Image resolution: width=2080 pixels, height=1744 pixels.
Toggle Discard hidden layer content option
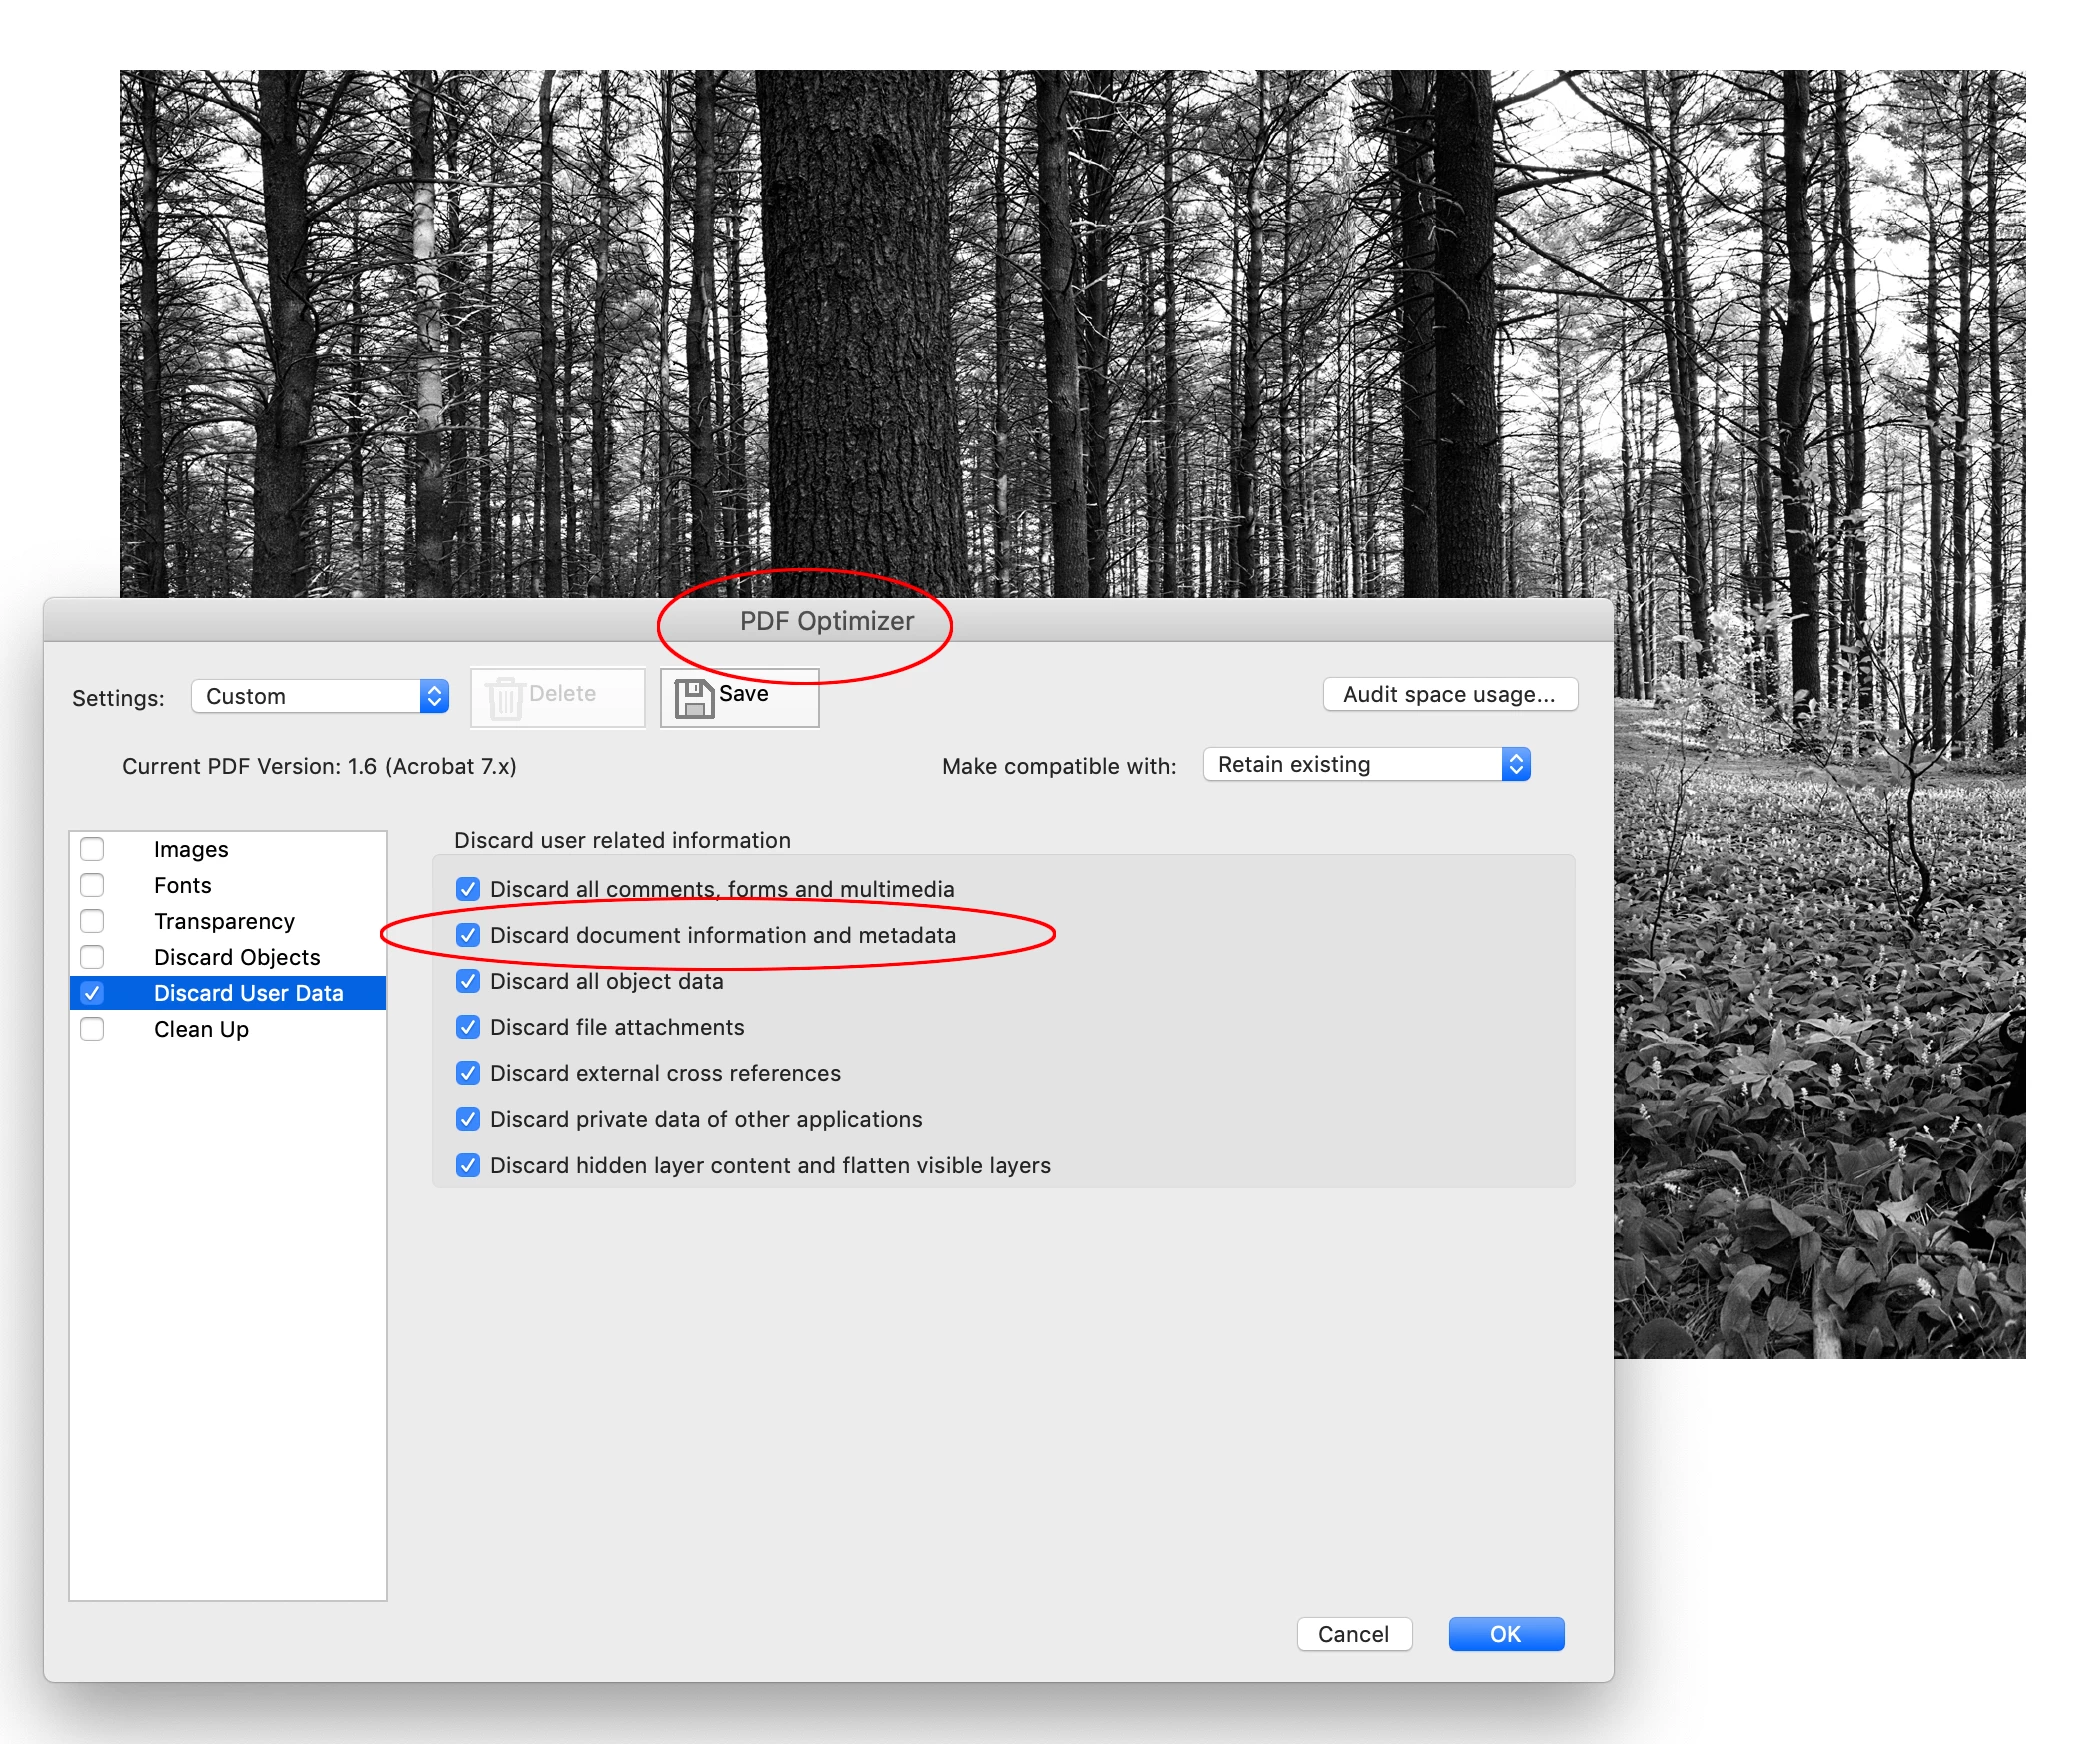(x=468, y=1165)
